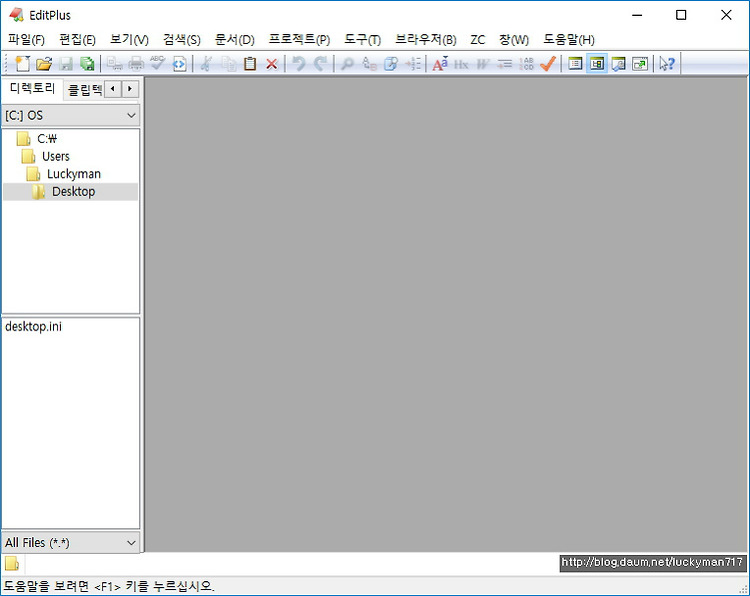Image resolution: width=750 pixels, height=596 pixels.
Task: Select the desktop.ini file
Action: pos(33,327)
